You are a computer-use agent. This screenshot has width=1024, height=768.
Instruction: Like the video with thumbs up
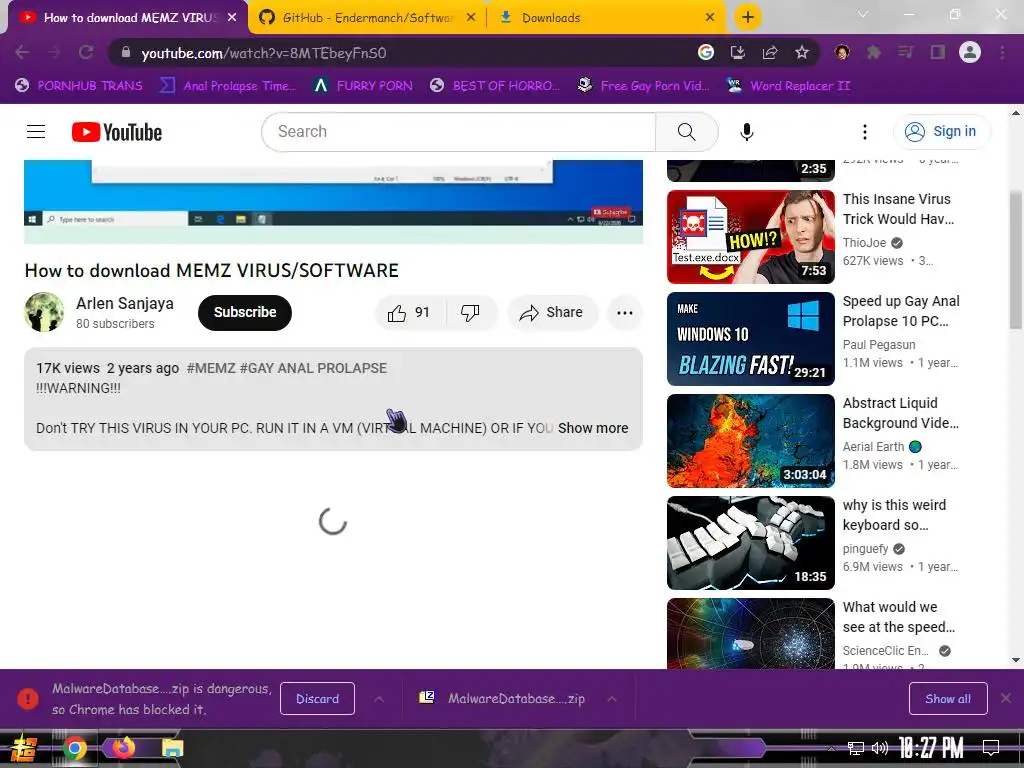pos(409,313)
